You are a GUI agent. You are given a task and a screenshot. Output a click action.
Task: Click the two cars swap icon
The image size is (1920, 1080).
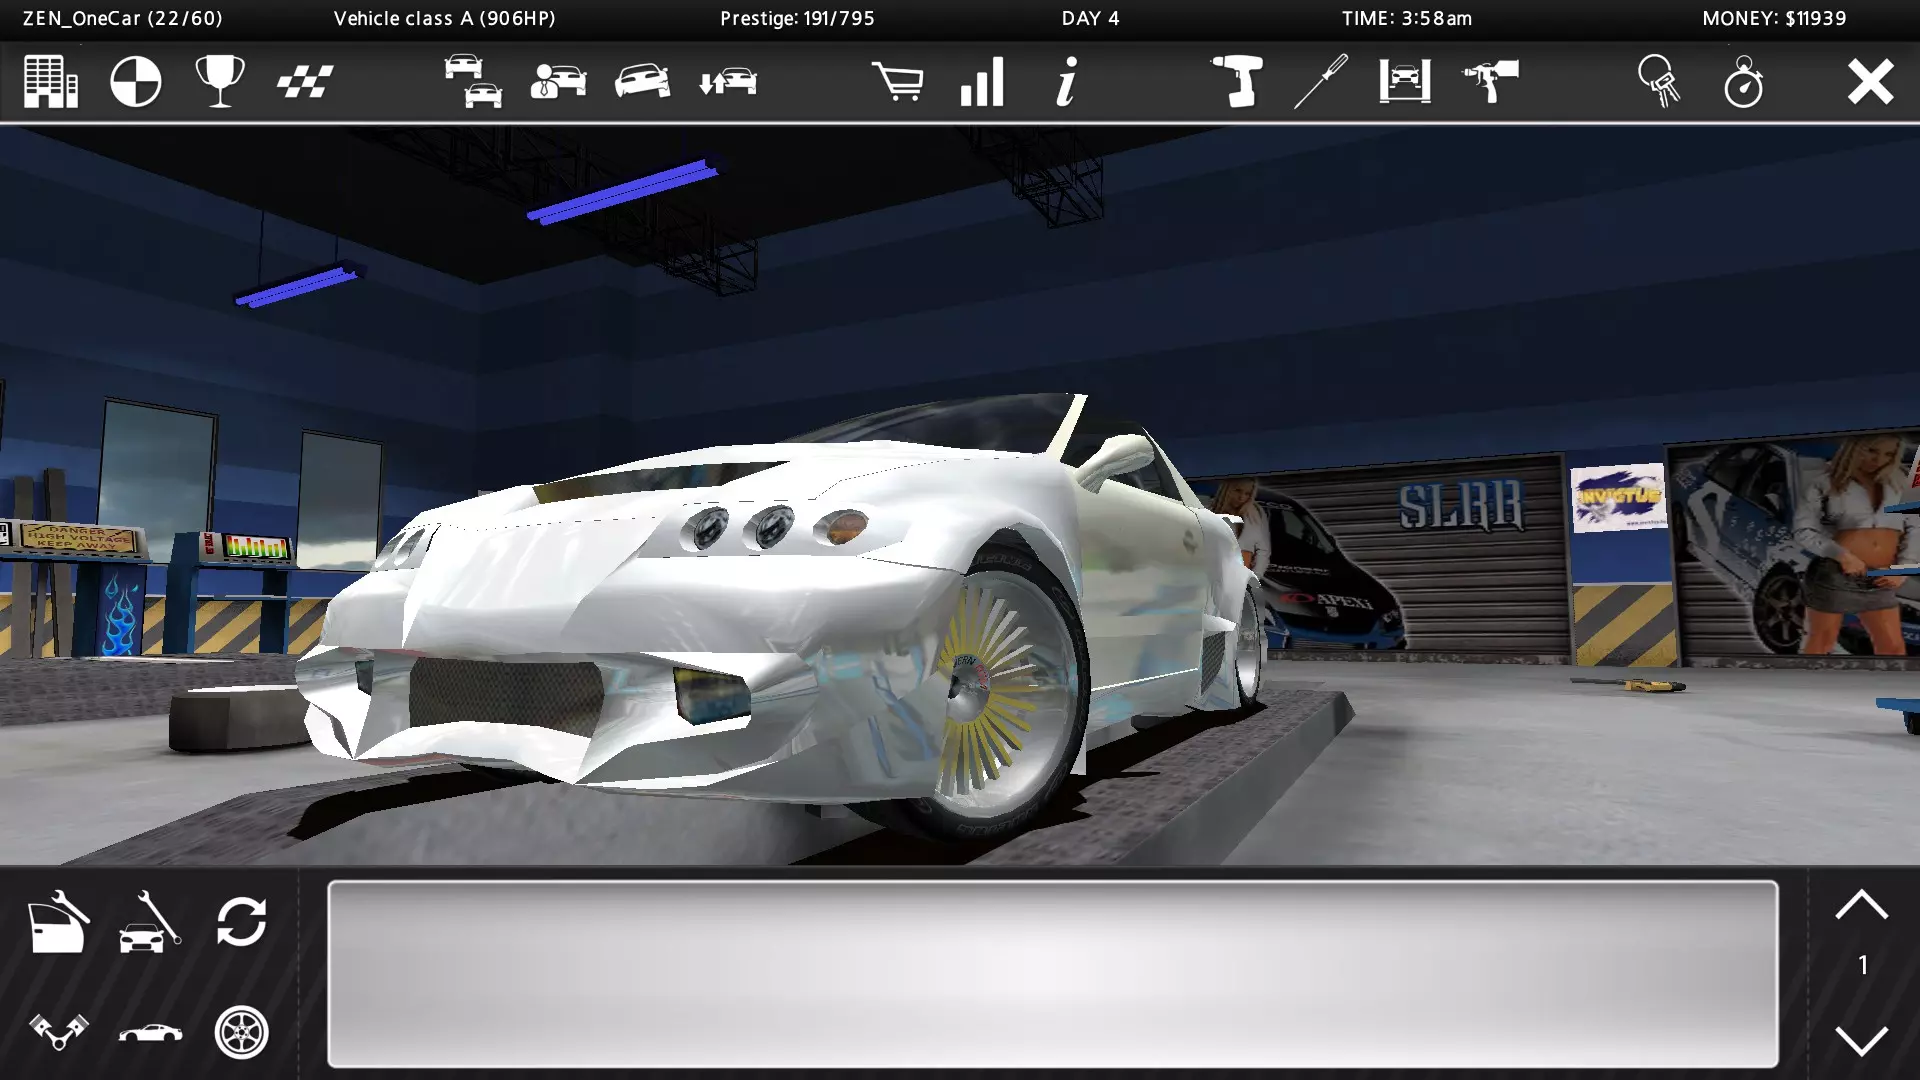point(473,82)
